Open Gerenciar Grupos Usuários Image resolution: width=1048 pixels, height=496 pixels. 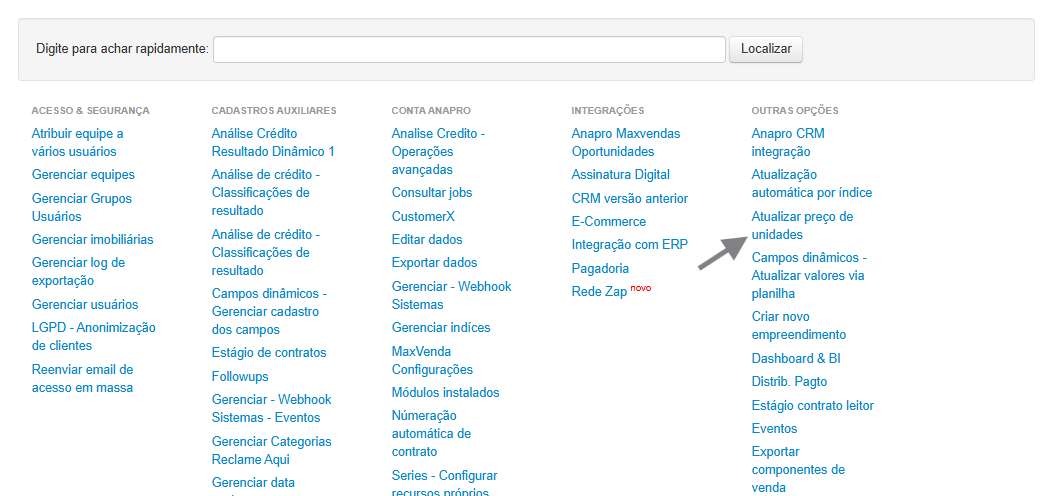(x=81, y=207)
